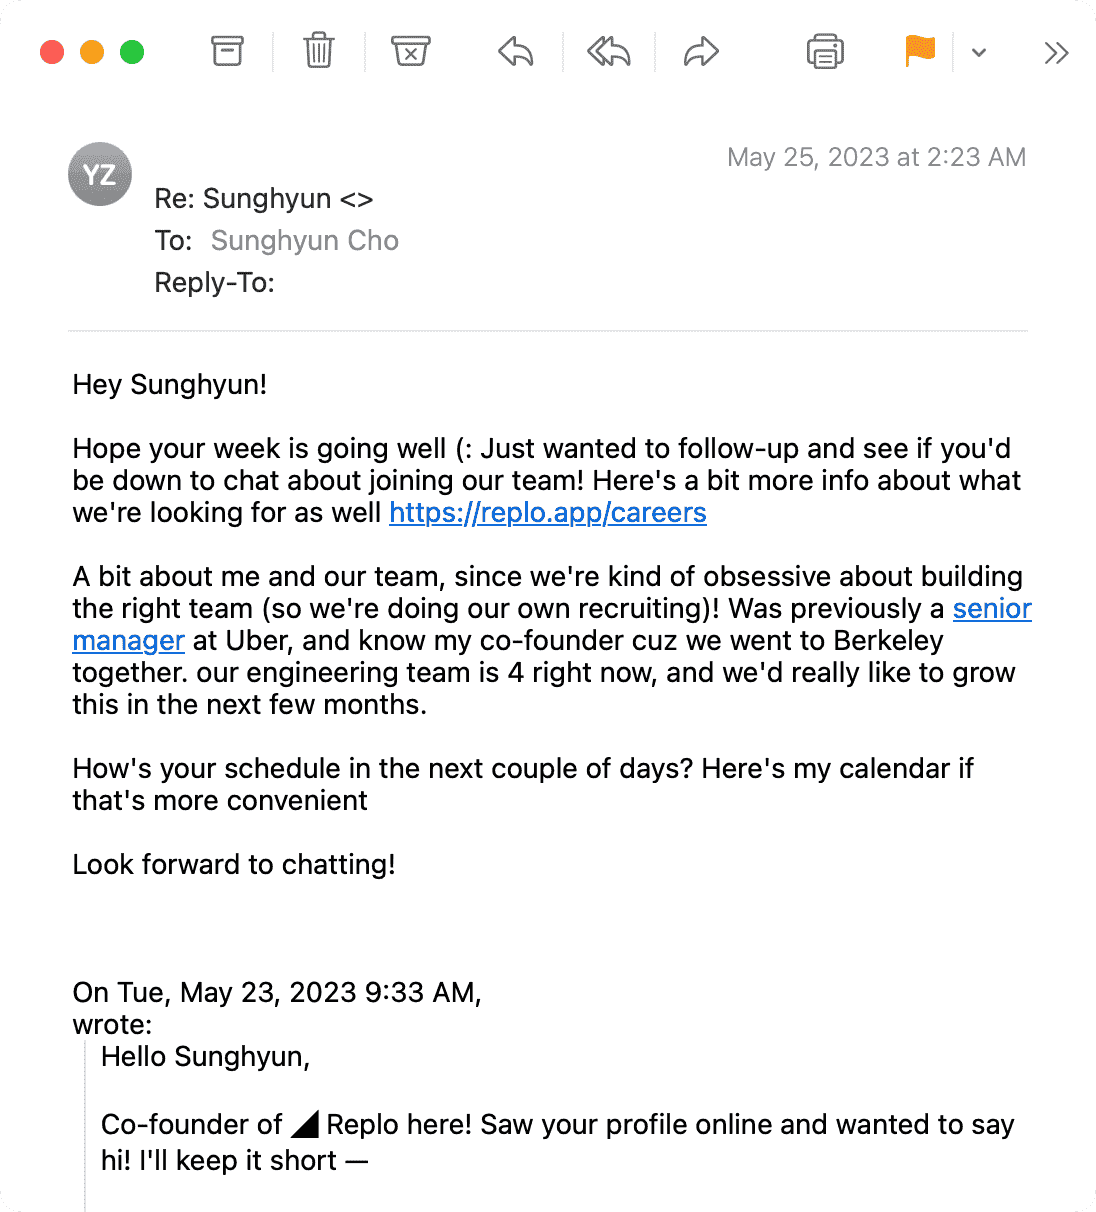Click the Replo logo in the quoted text

coord(305,1124)
